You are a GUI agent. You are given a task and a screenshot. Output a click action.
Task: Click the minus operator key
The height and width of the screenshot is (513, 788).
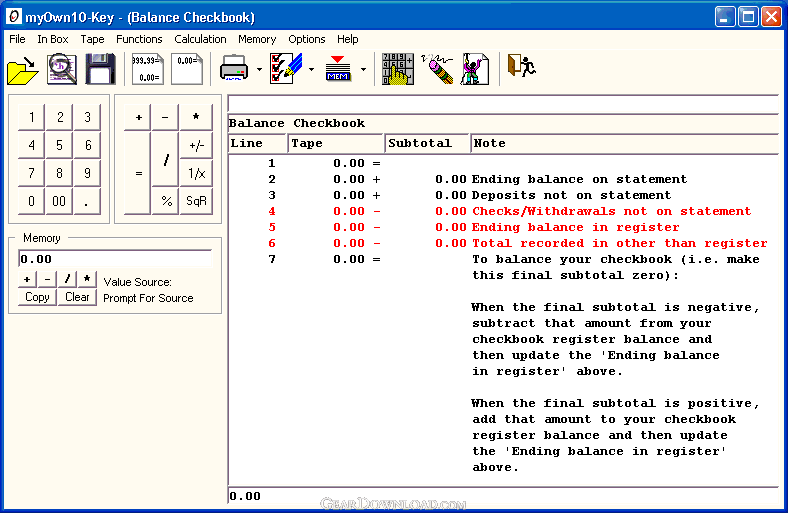165,117
